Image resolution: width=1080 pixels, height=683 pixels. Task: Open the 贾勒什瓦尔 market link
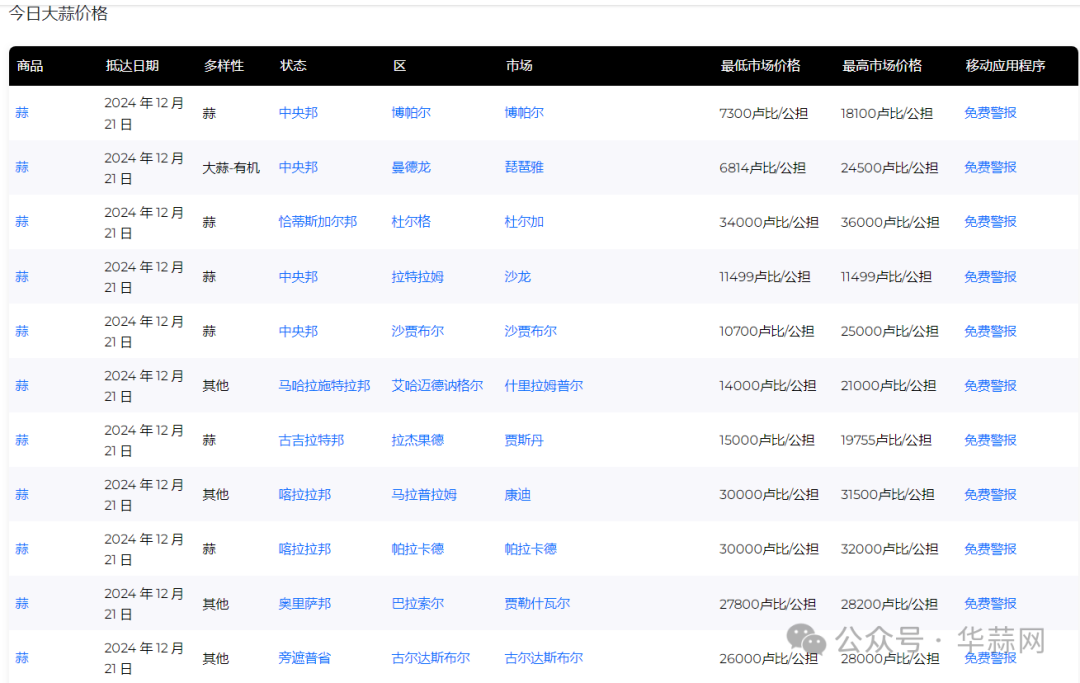[x=537, y=604]
